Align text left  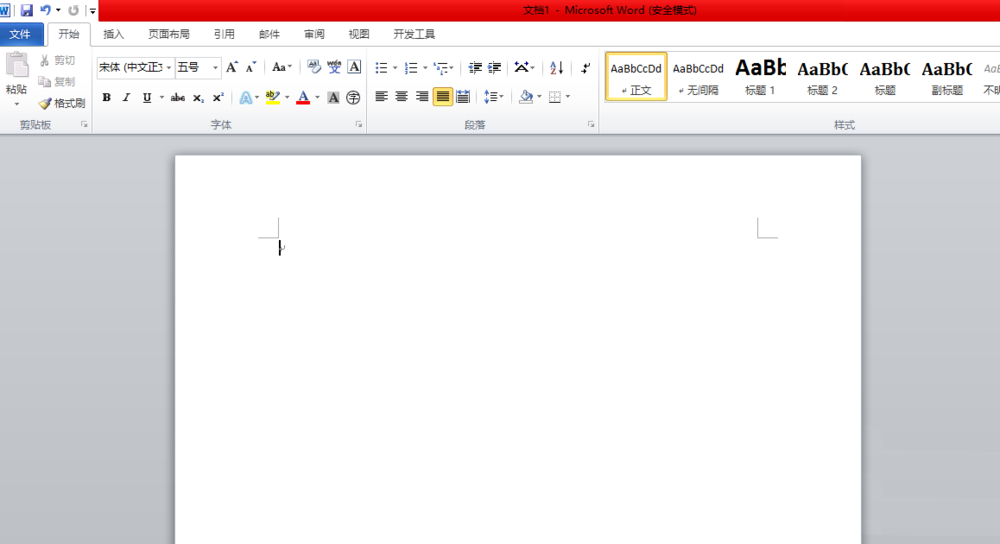point(381,97)
